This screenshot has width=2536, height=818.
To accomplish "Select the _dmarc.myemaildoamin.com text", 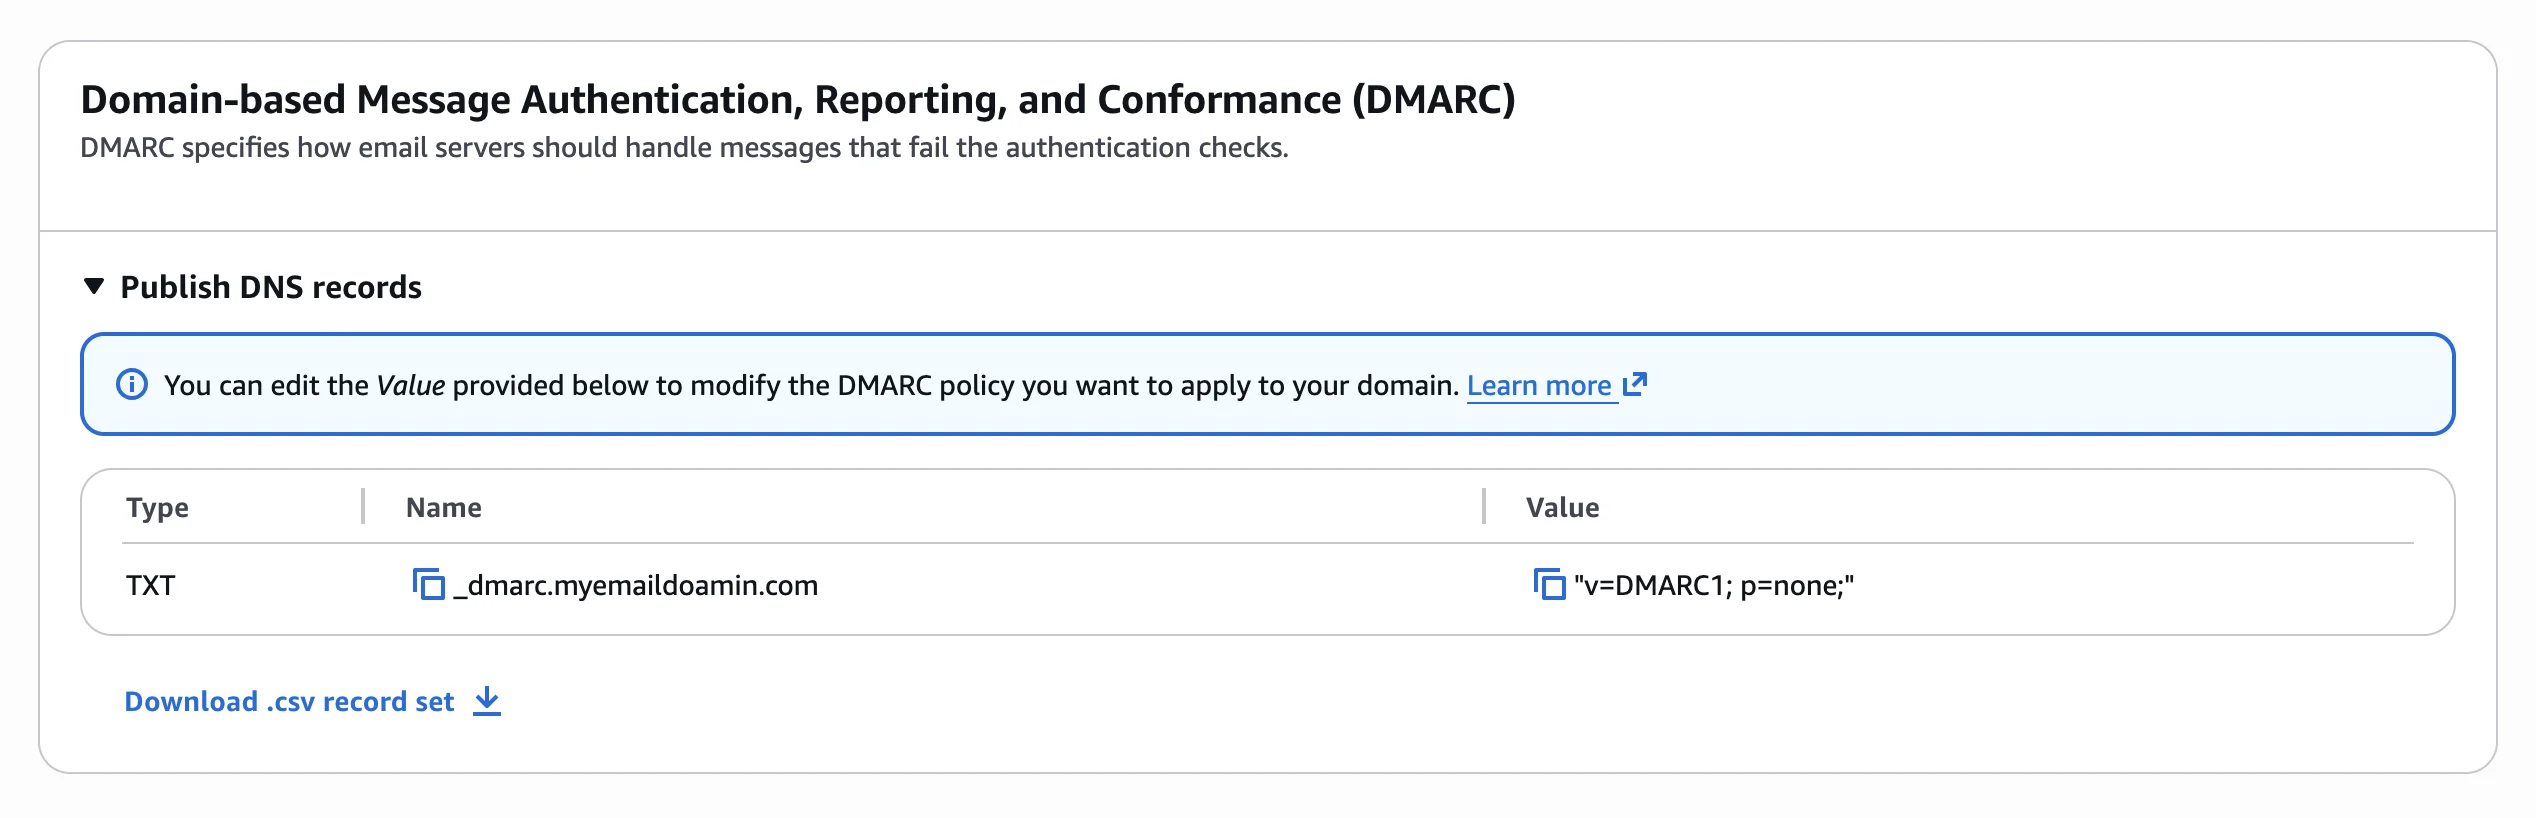I will click(x=636, y=585).
